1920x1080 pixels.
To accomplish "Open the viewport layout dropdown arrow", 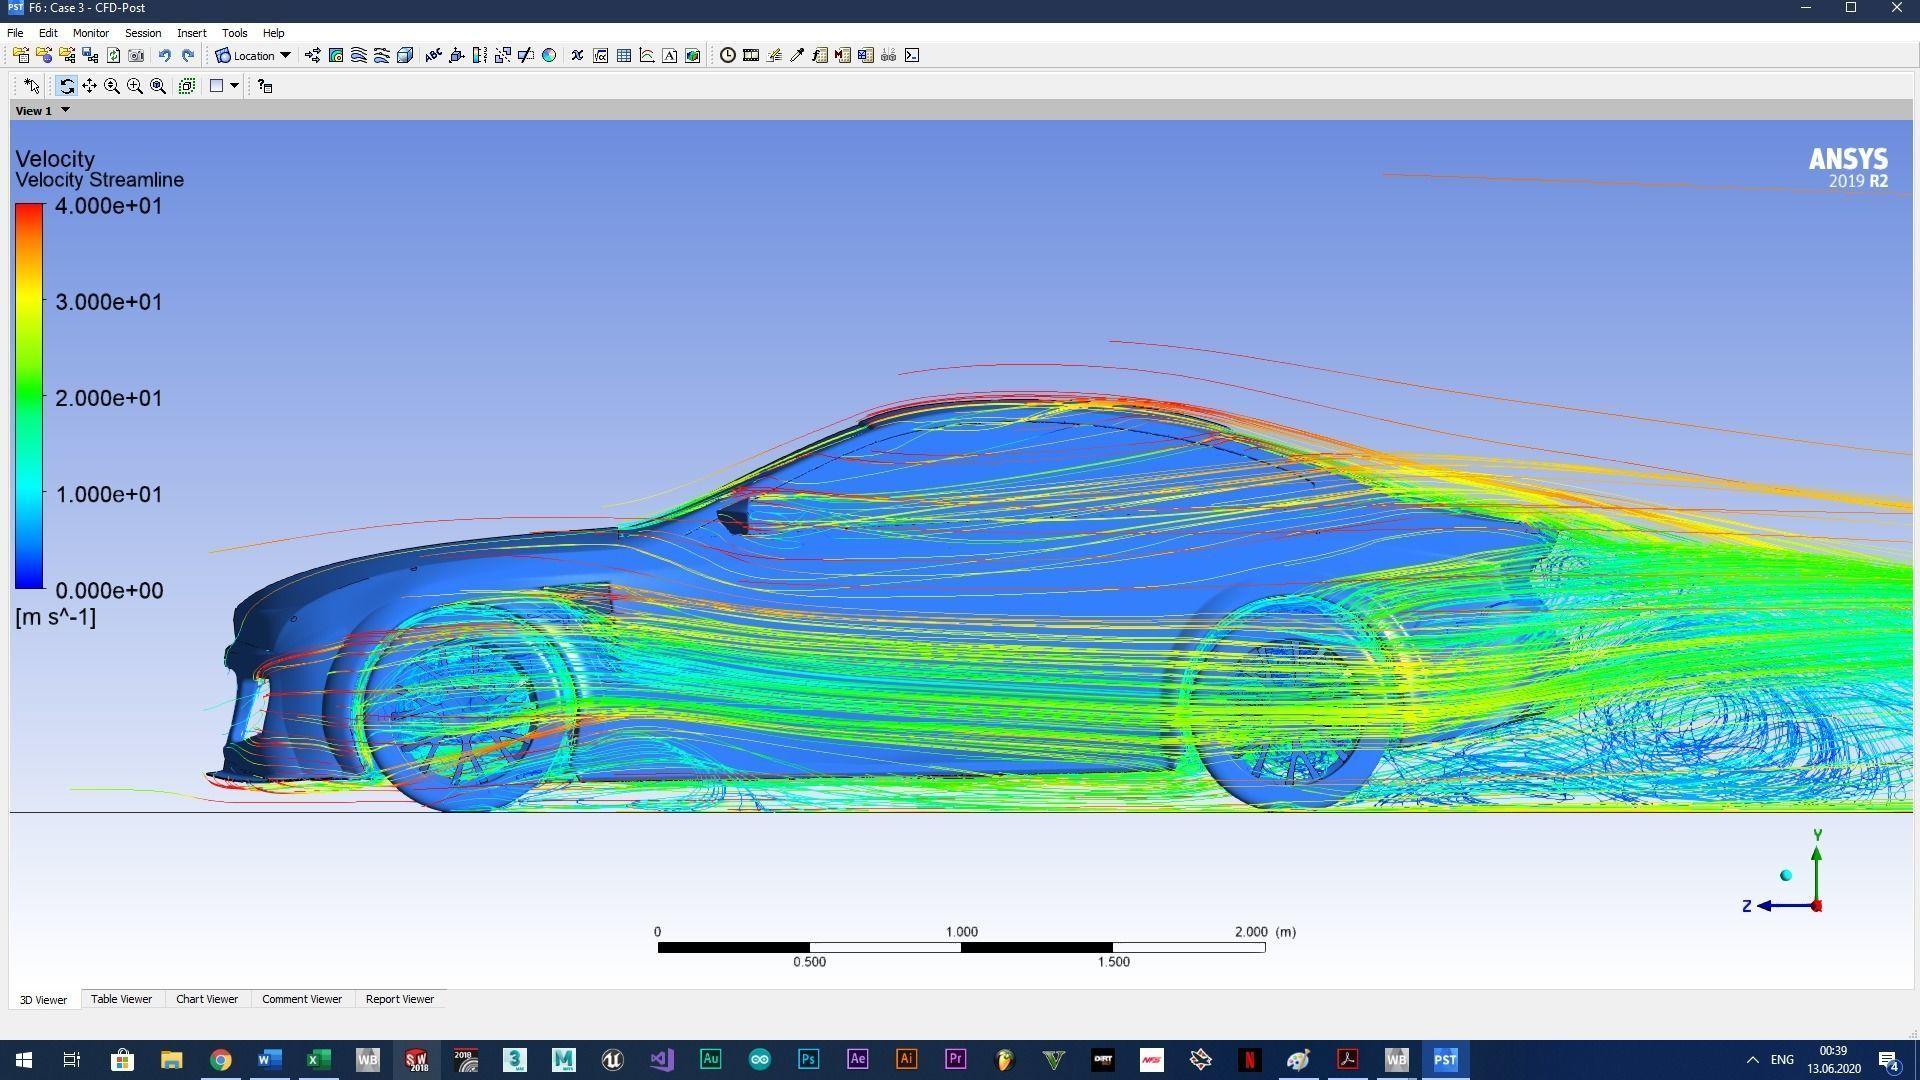I will pyautogui.click(x=233, y=86).
